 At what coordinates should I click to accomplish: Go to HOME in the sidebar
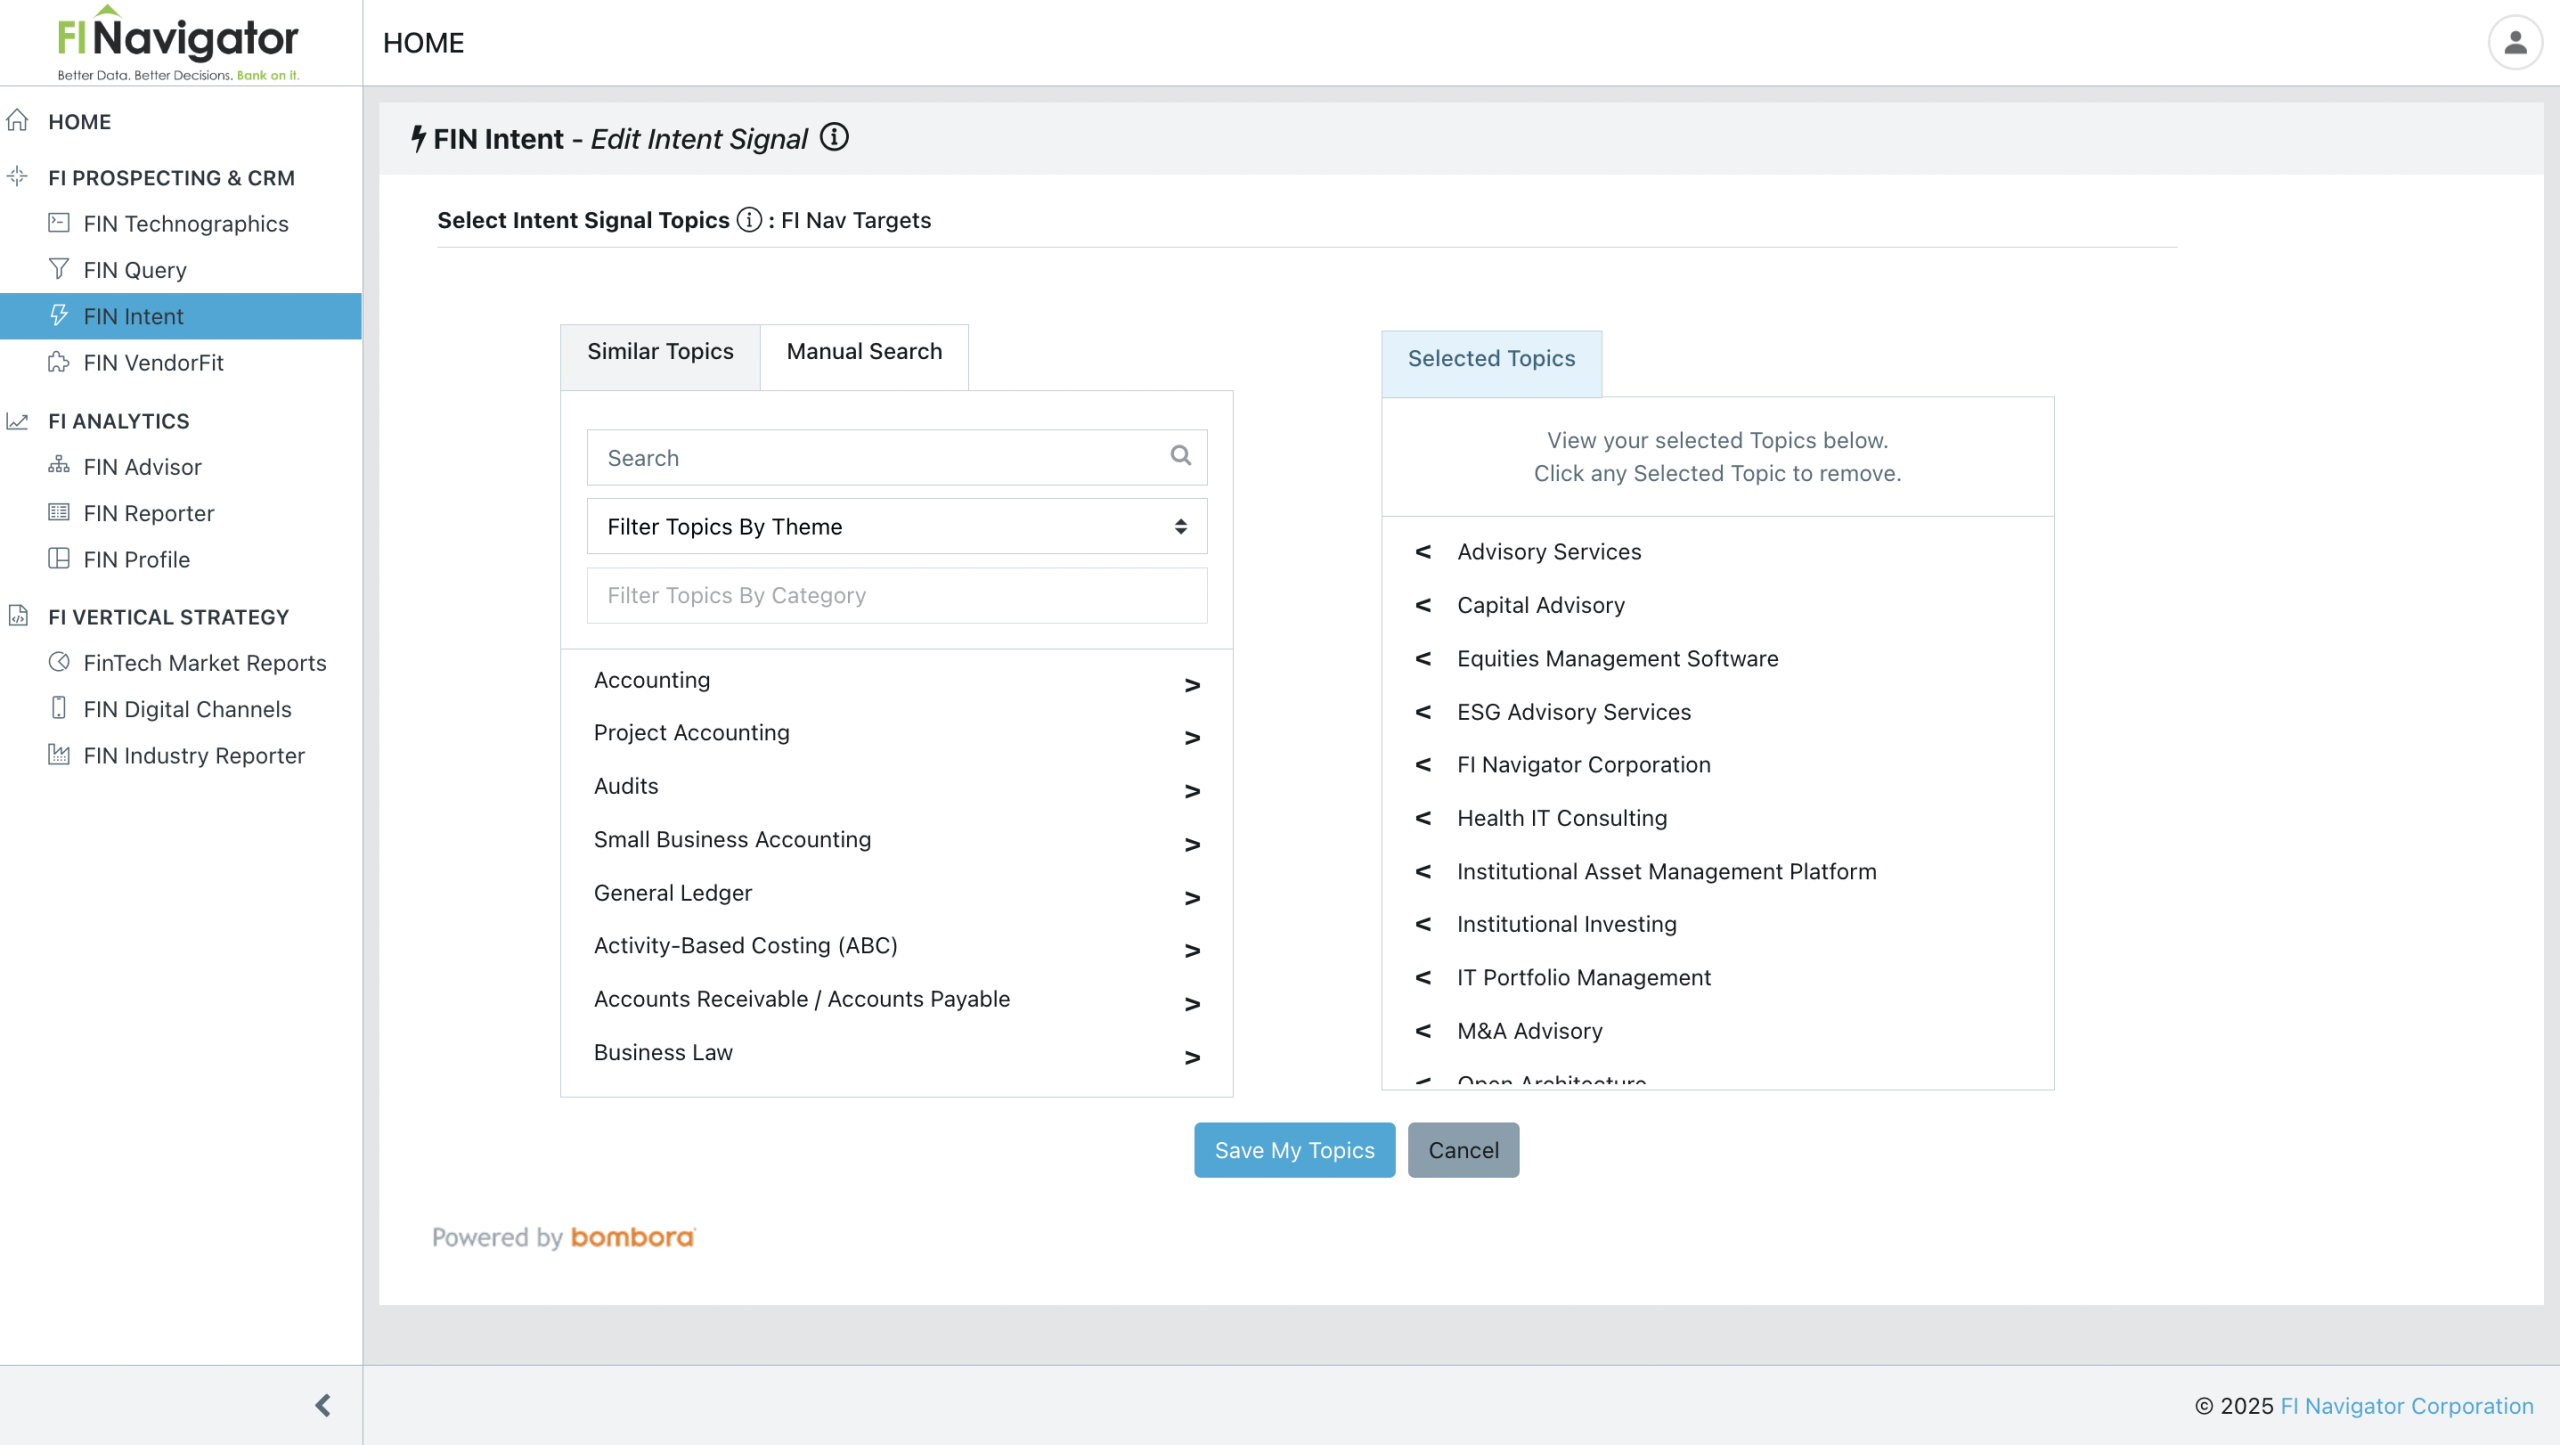tap(79, 121)
